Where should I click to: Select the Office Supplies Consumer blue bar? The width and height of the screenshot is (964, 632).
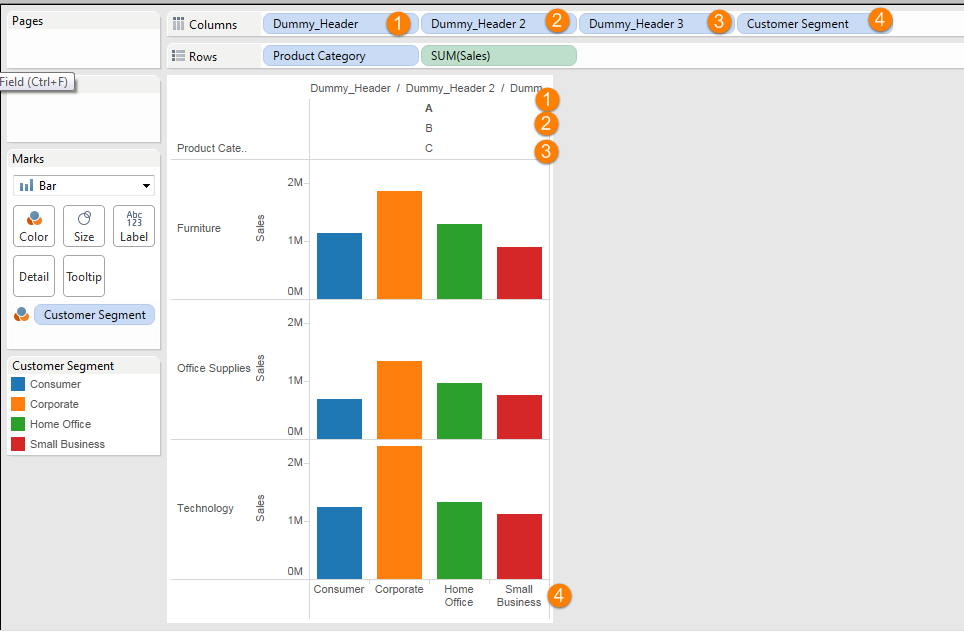coord(339,419)
